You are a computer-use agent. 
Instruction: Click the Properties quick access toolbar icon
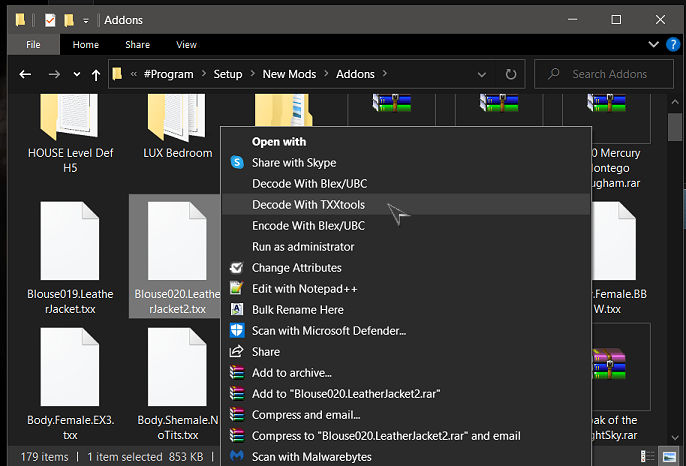(x=50, y=20)
